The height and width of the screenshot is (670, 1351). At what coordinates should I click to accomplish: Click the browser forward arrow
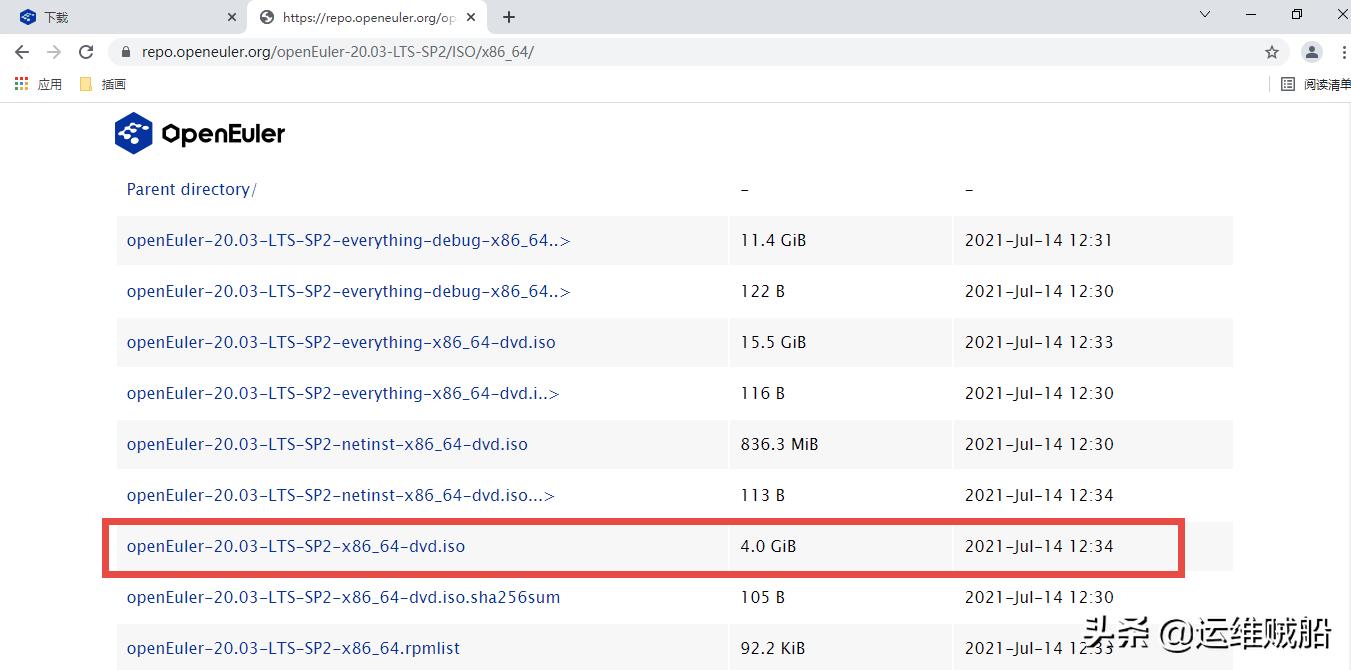(54, 52)
